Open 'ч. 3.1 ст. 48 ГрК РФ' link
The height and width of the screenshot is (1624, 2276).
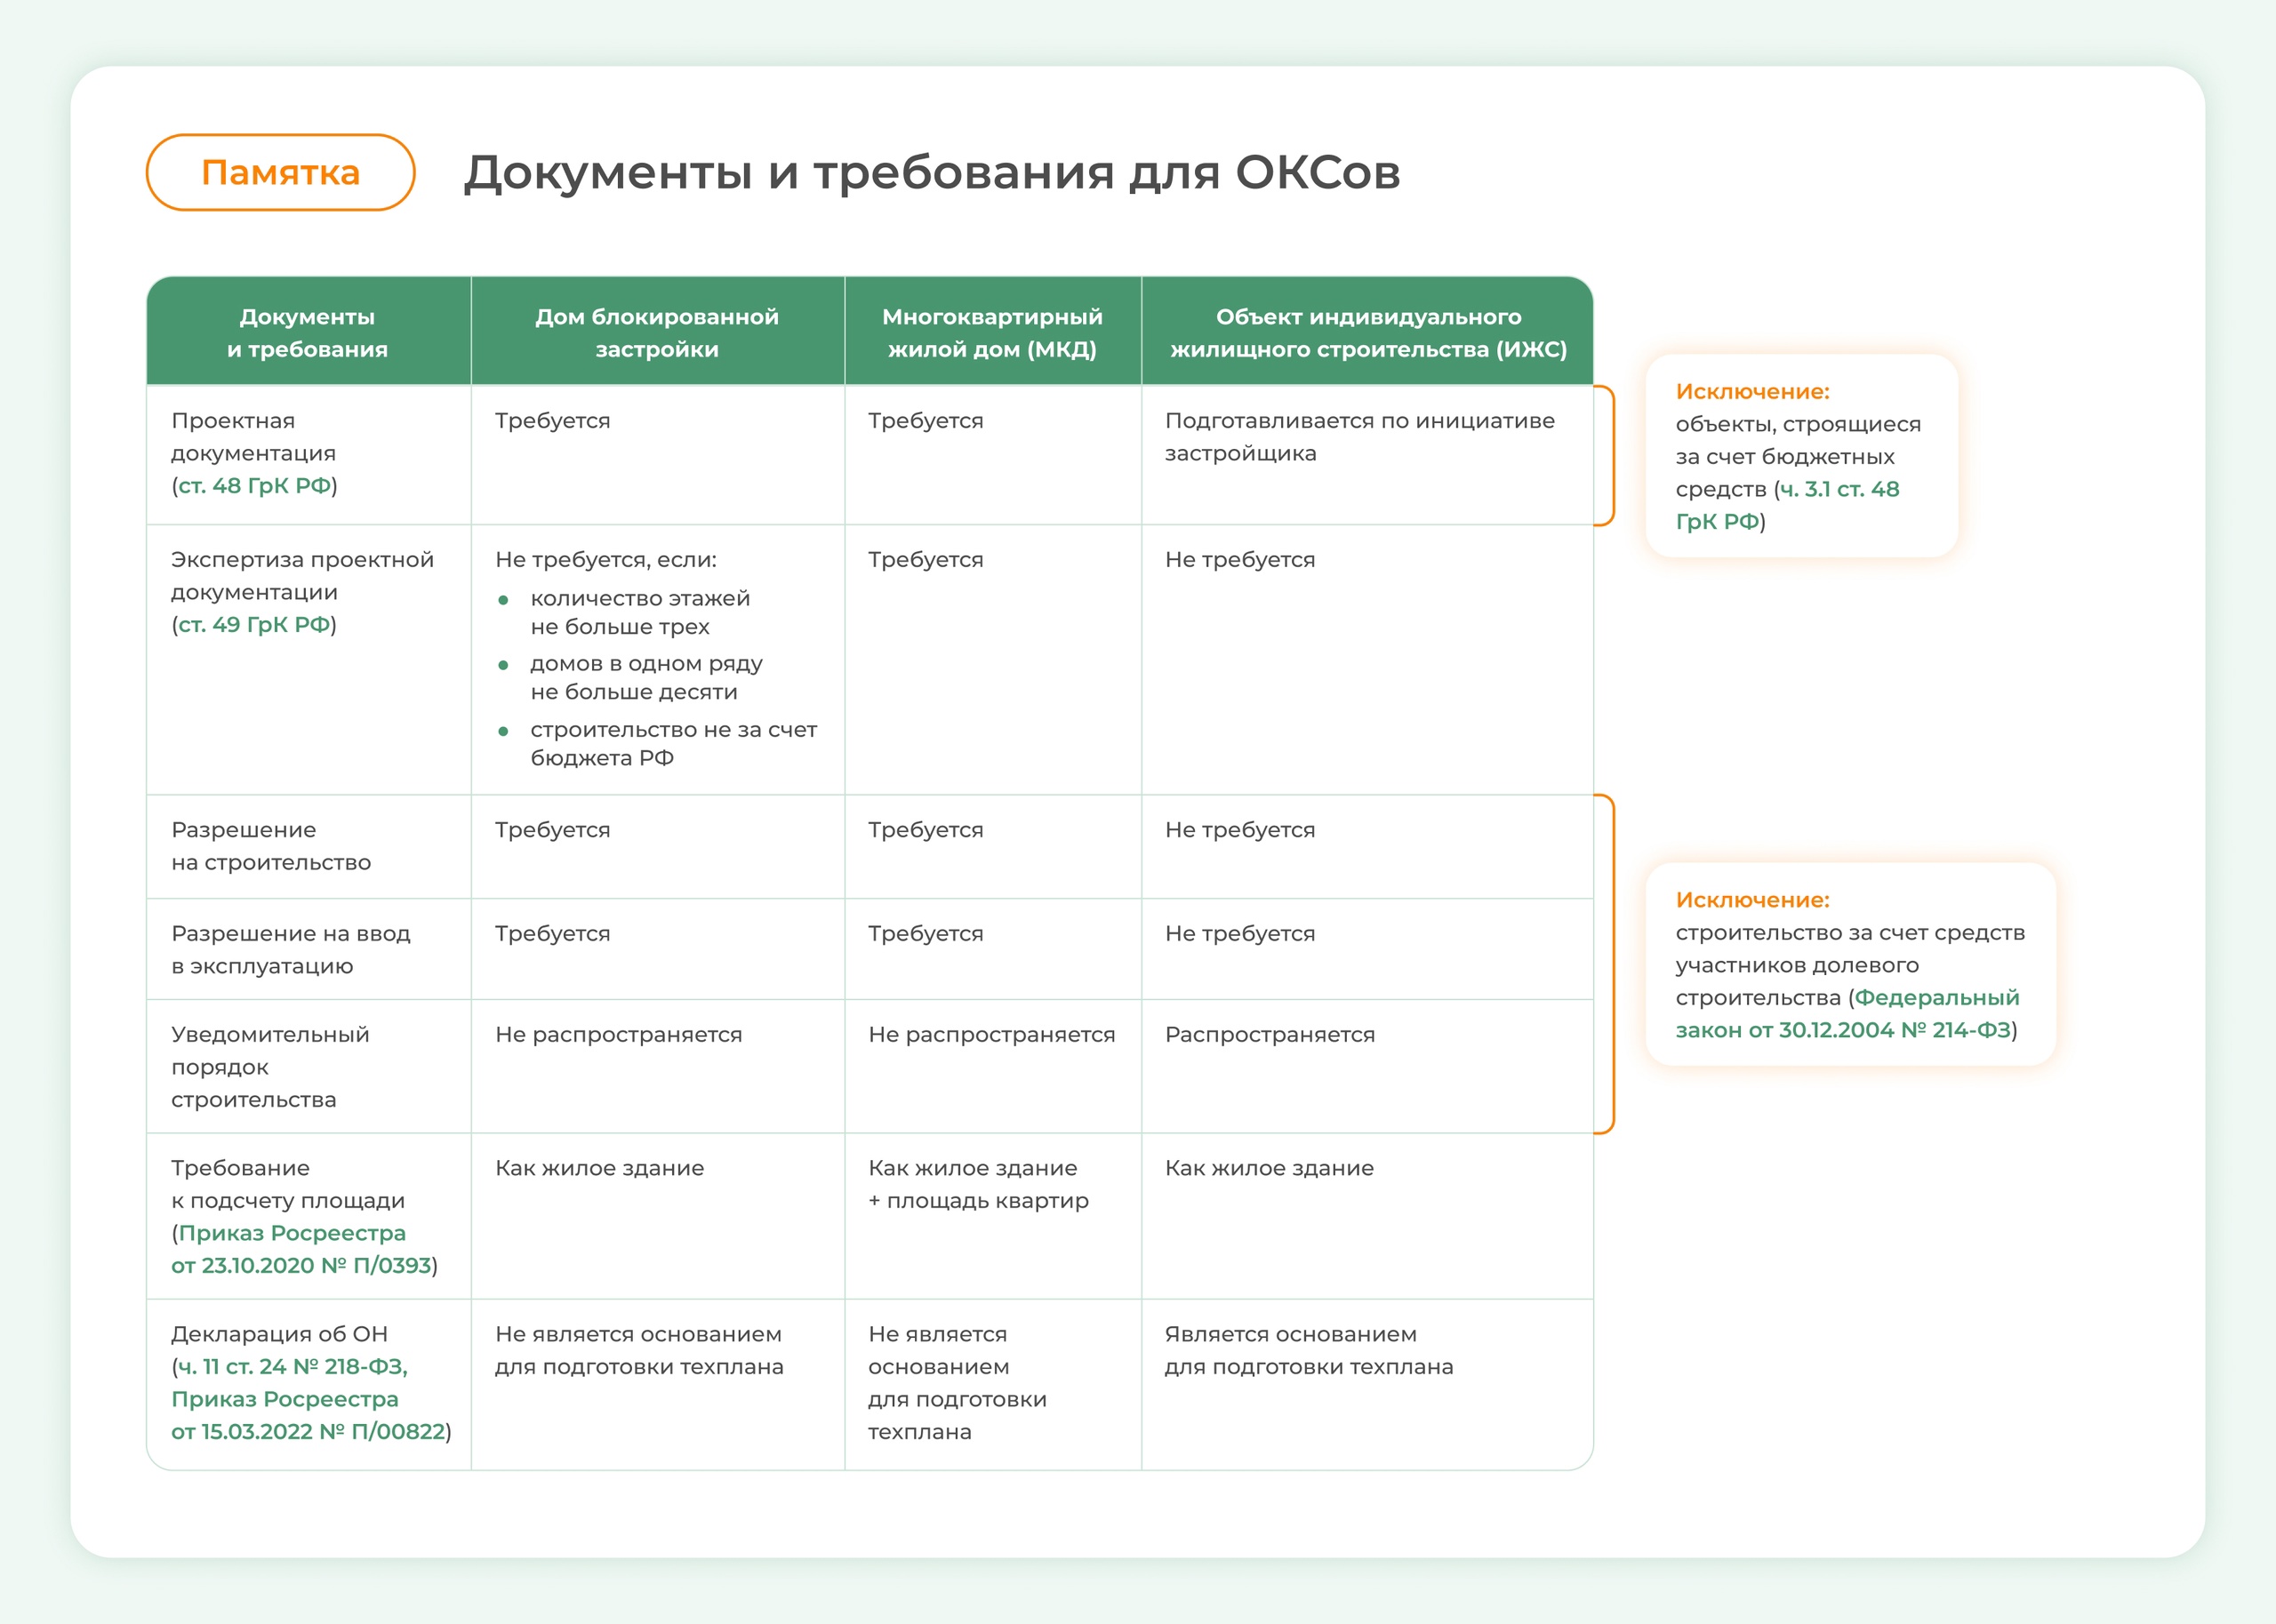(1788, 505)
